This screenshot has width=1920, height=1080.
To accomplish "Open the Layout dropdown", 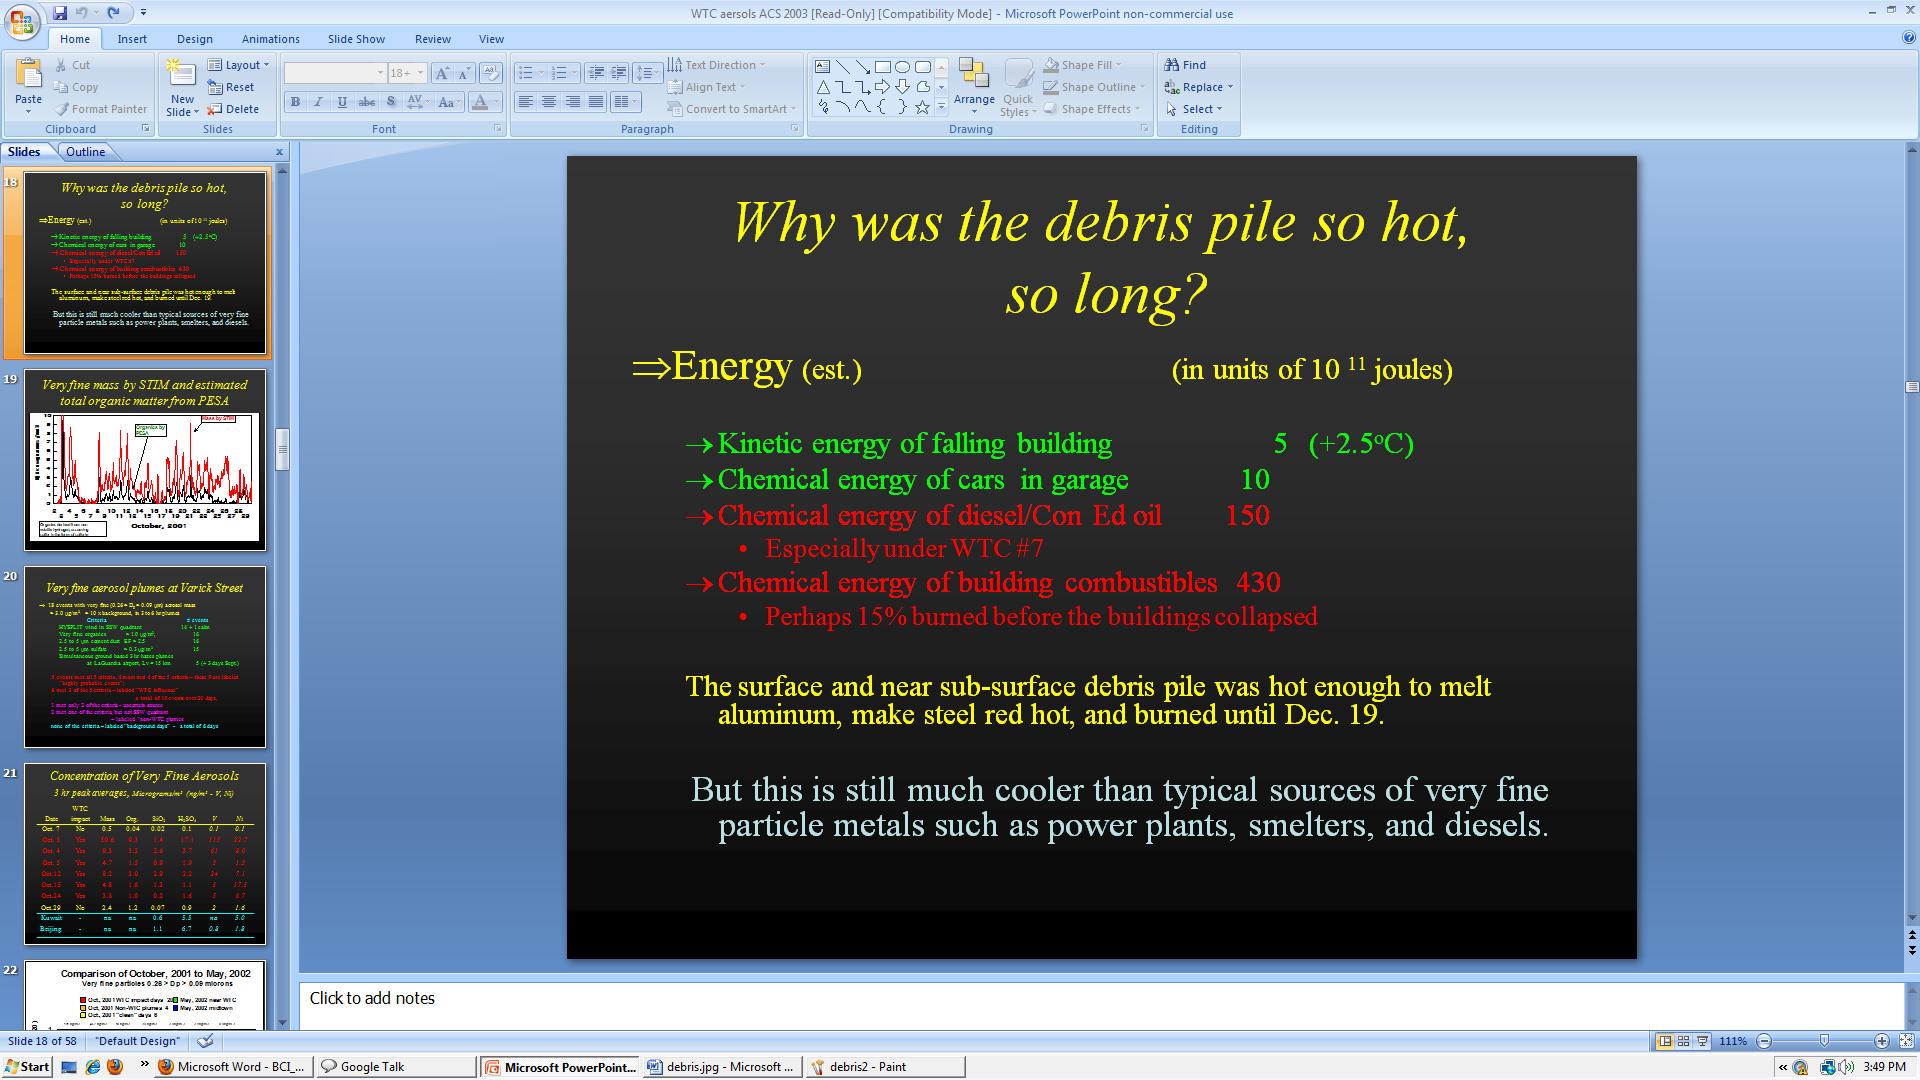I will click(239, 65).
